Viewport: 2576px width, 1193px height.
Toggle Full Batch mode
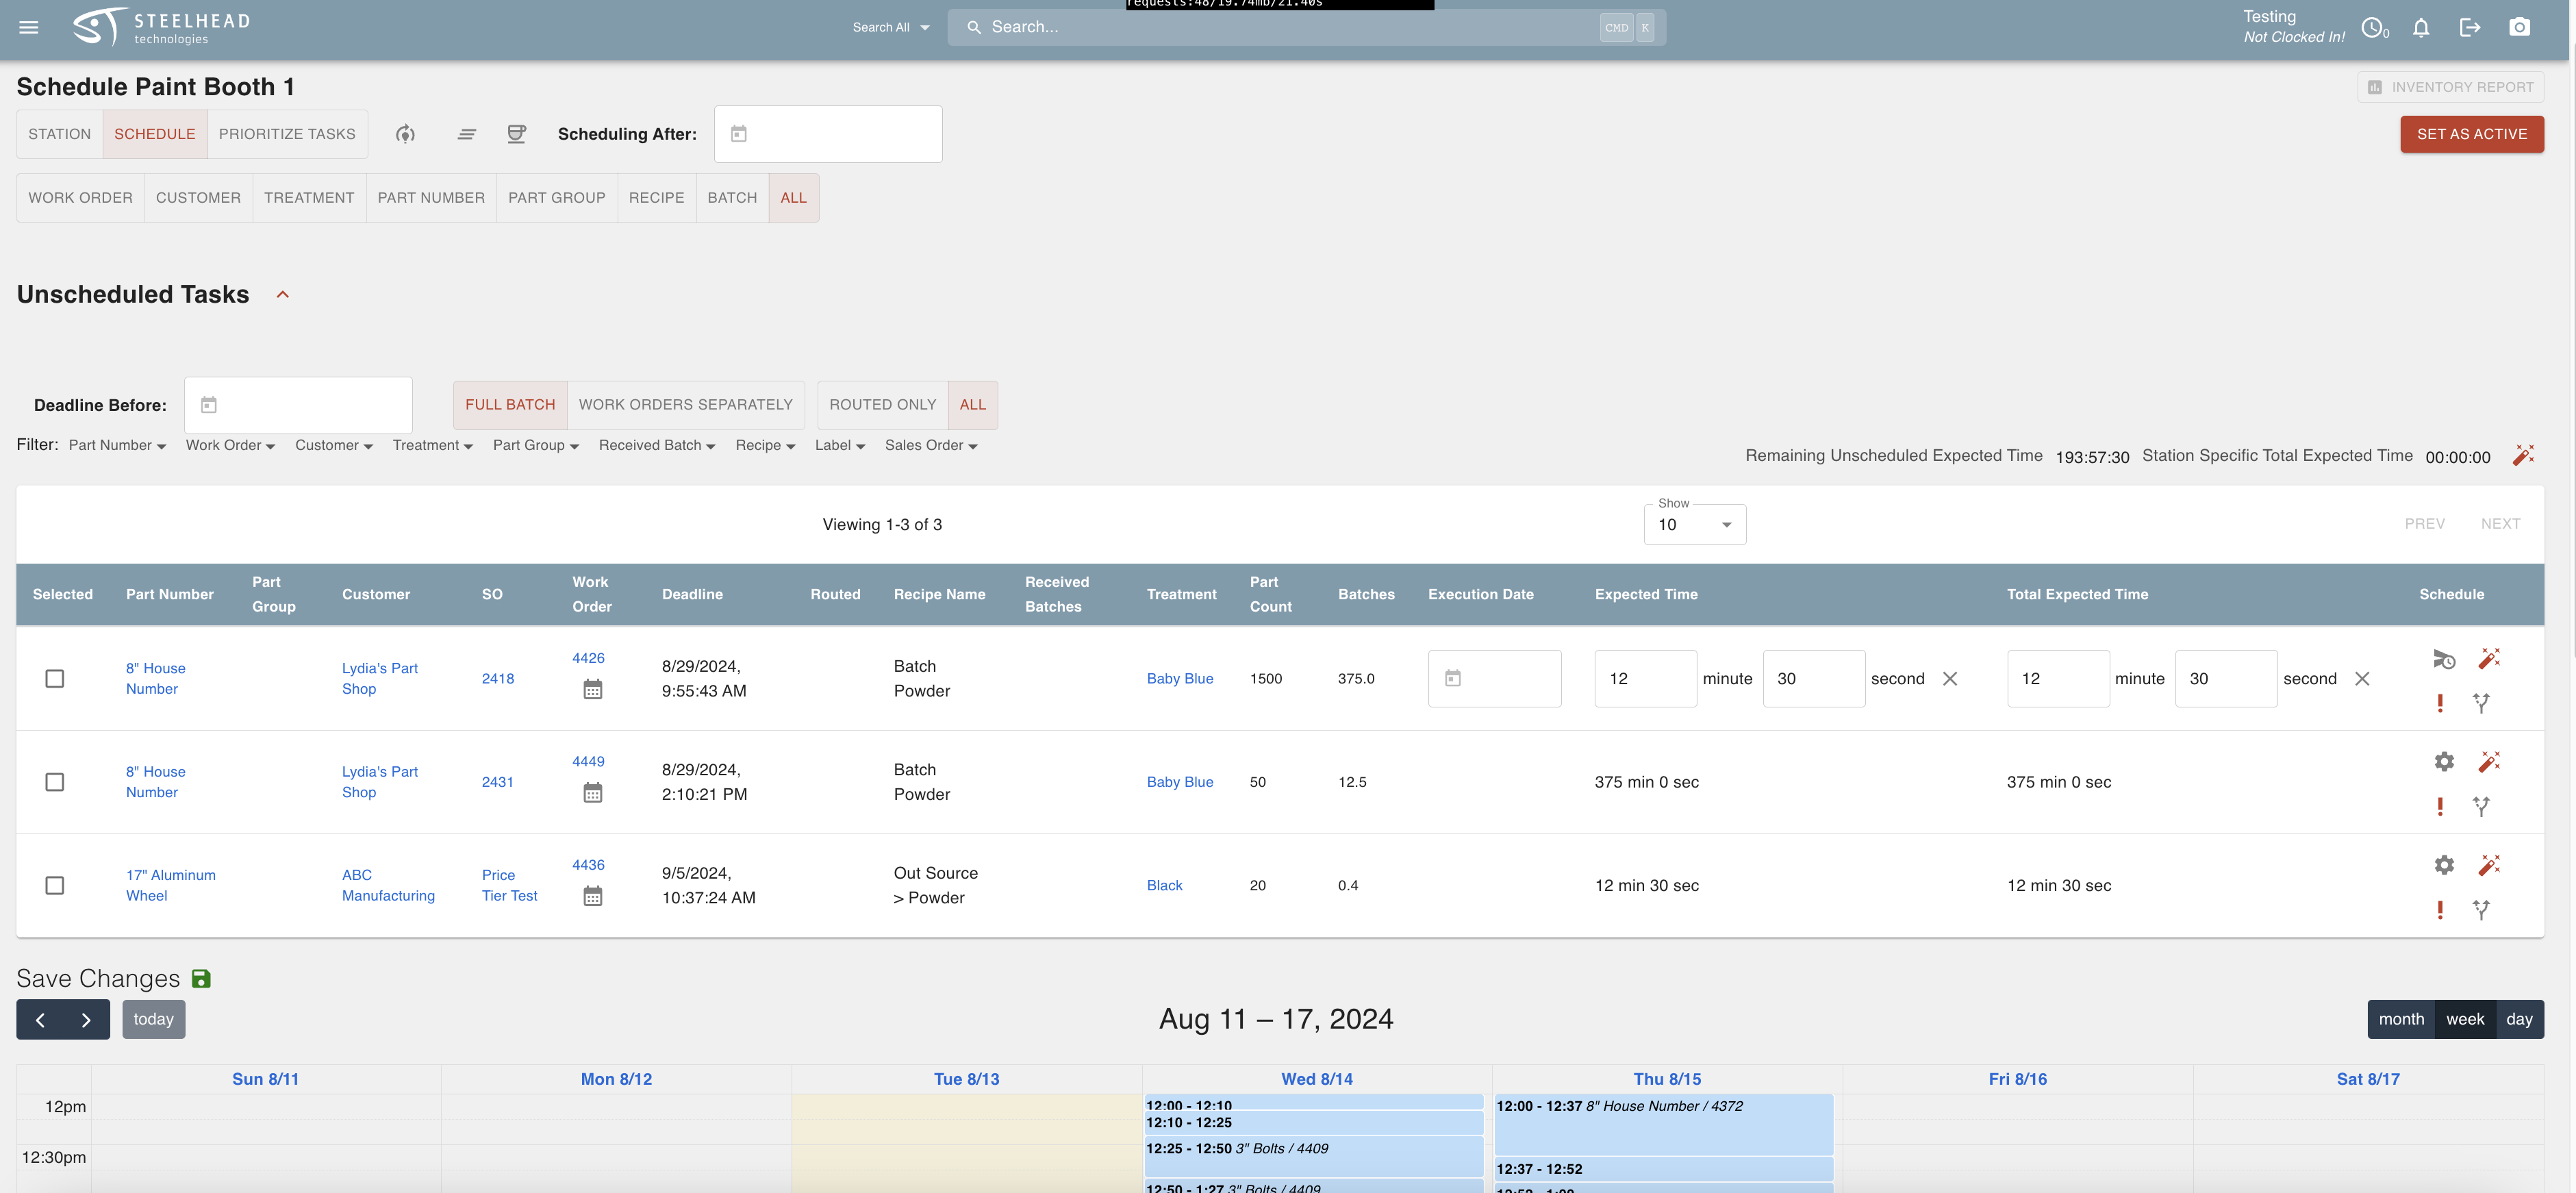click(510, 405)
